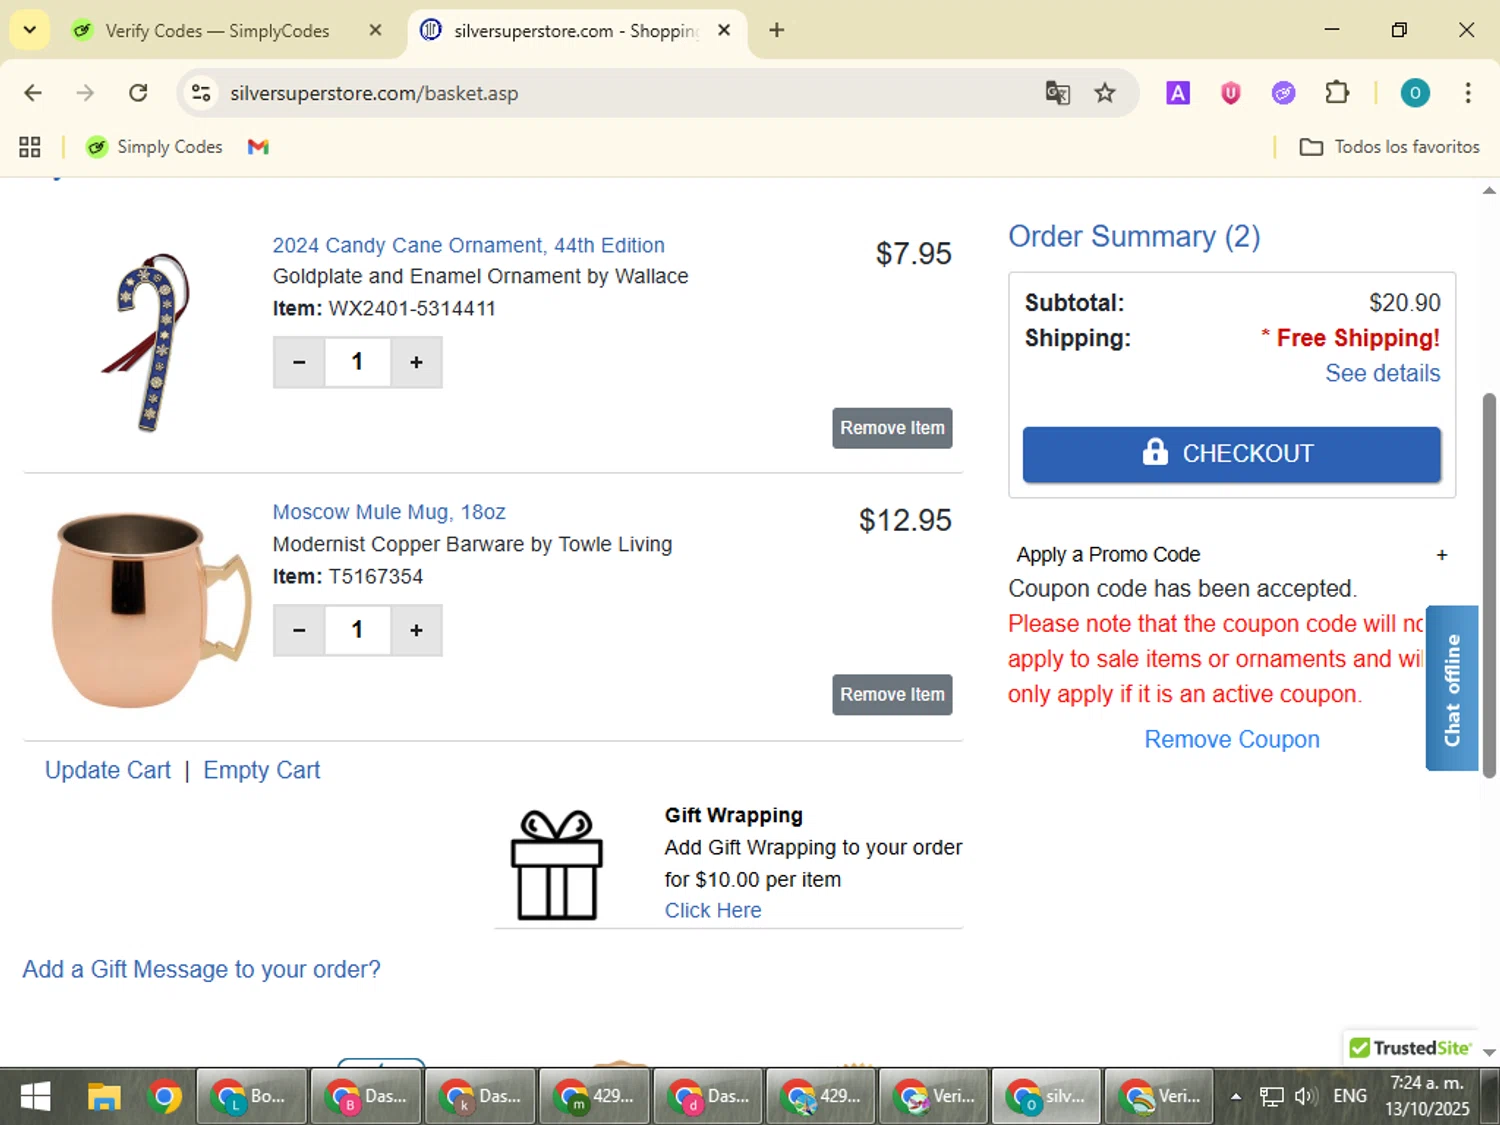Image resolution: width=1500 pixels, height=1125 pixels.
Task: Open the red shield U extension icon
Action: coord(1230,93)
